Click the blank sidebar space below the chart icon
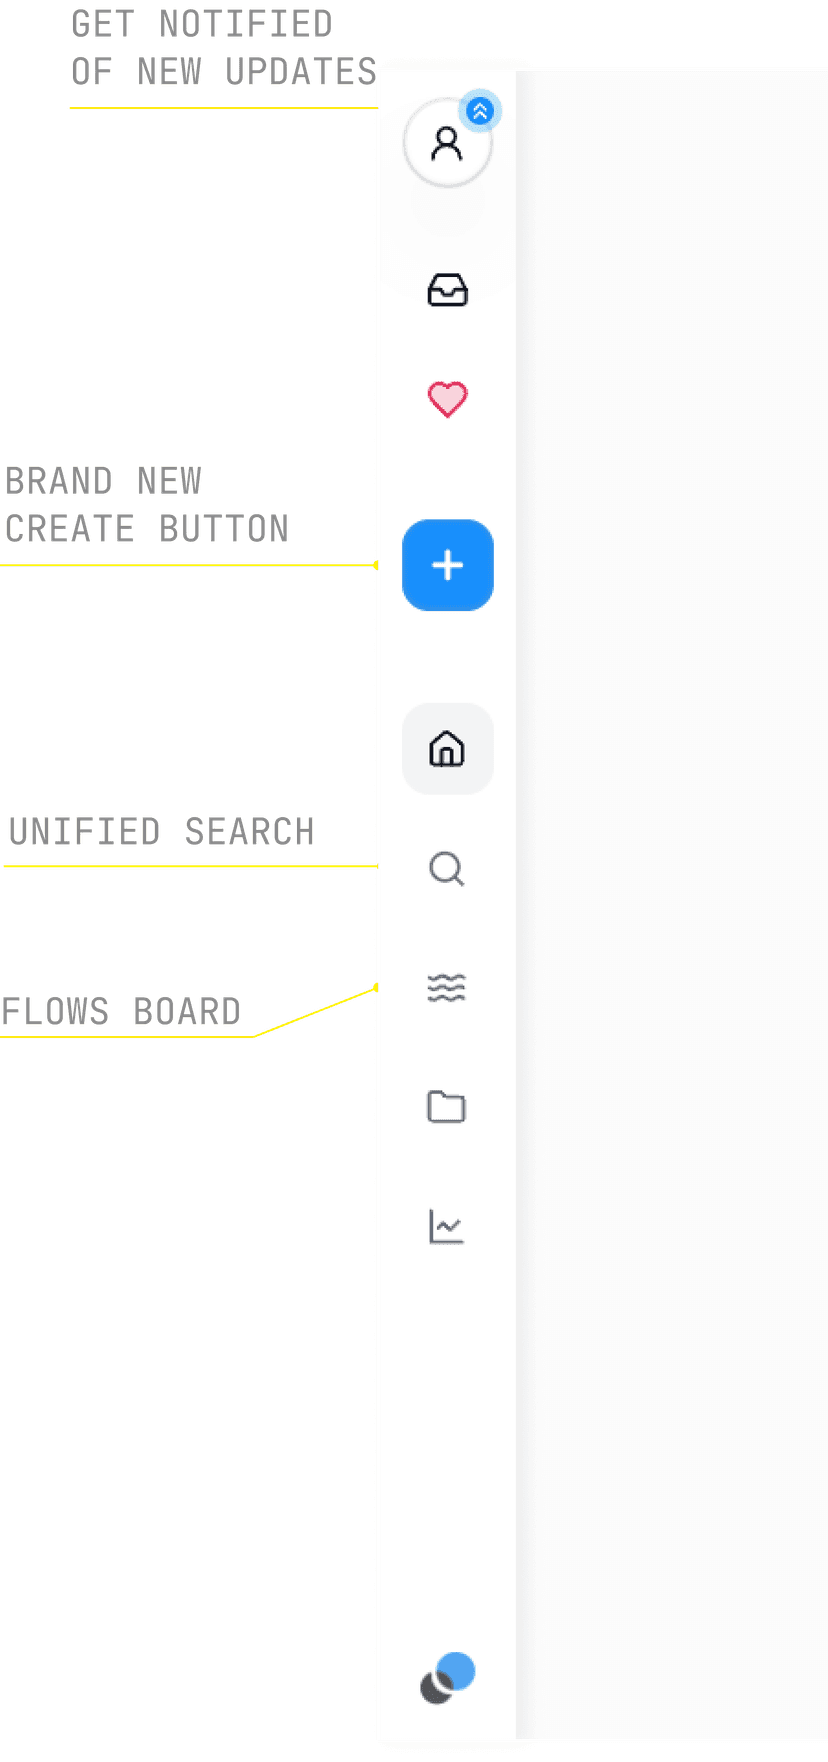 [x=447, y=1440]
